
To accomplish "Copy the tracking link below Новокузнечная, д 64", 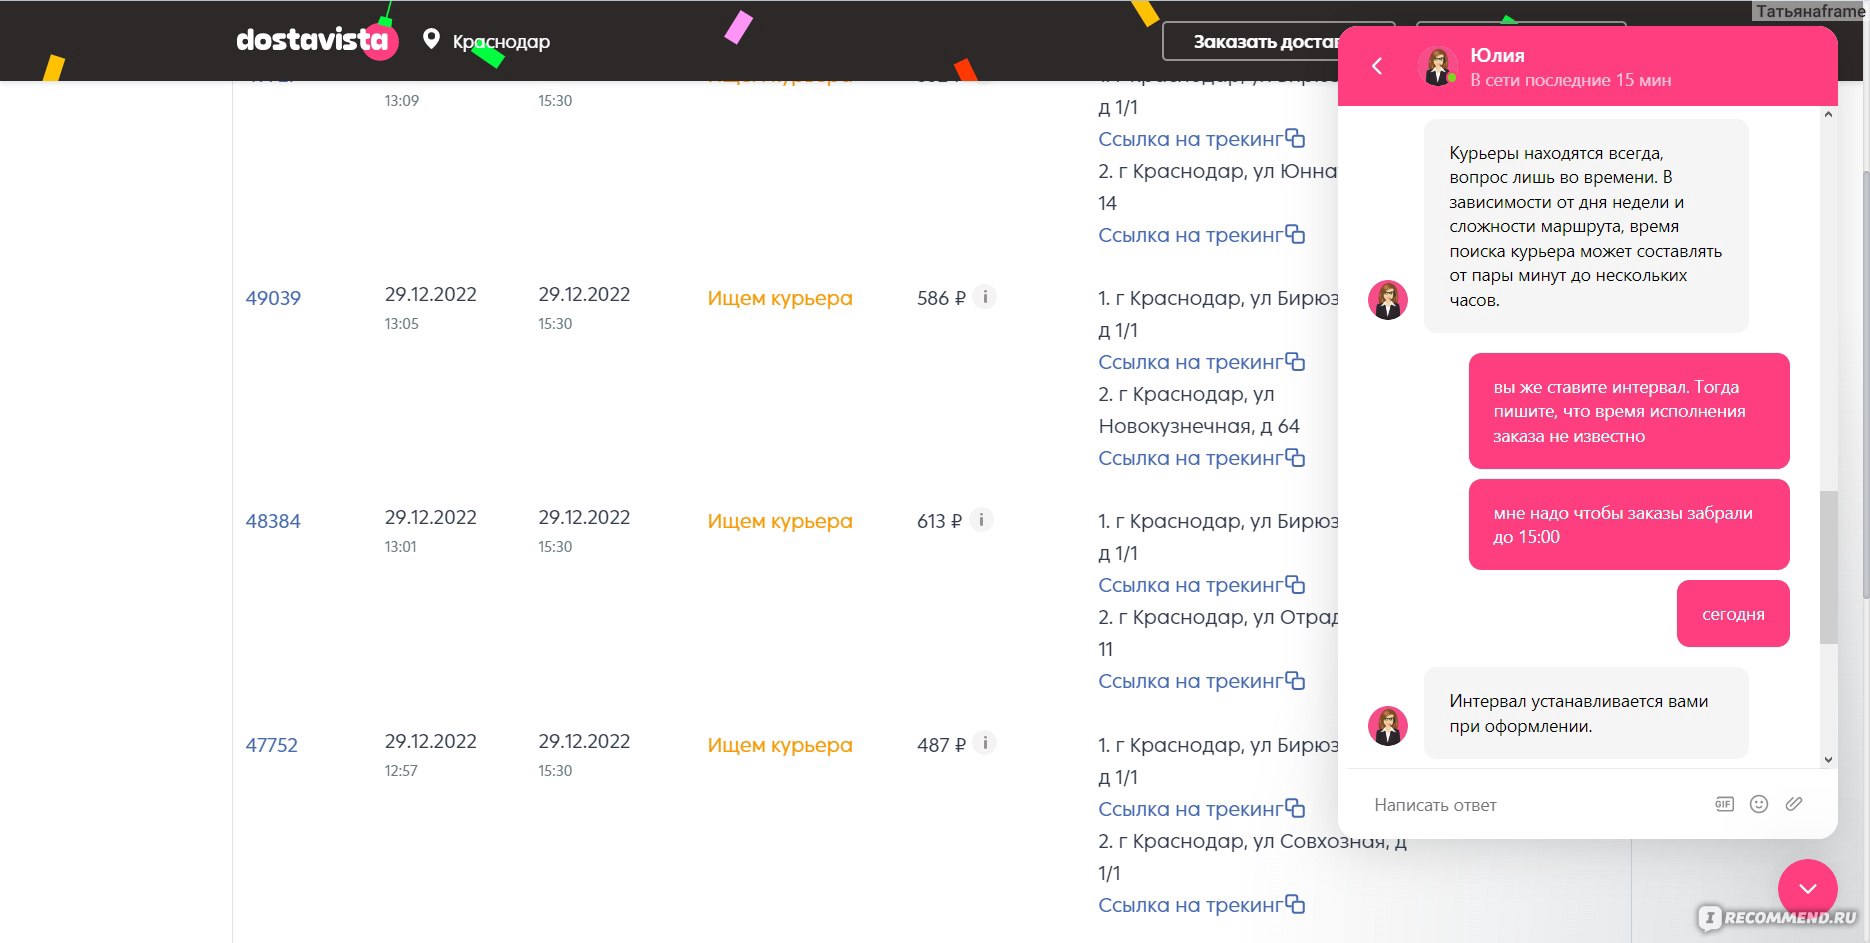I will pyautogui.click(x=1295, y=458).
